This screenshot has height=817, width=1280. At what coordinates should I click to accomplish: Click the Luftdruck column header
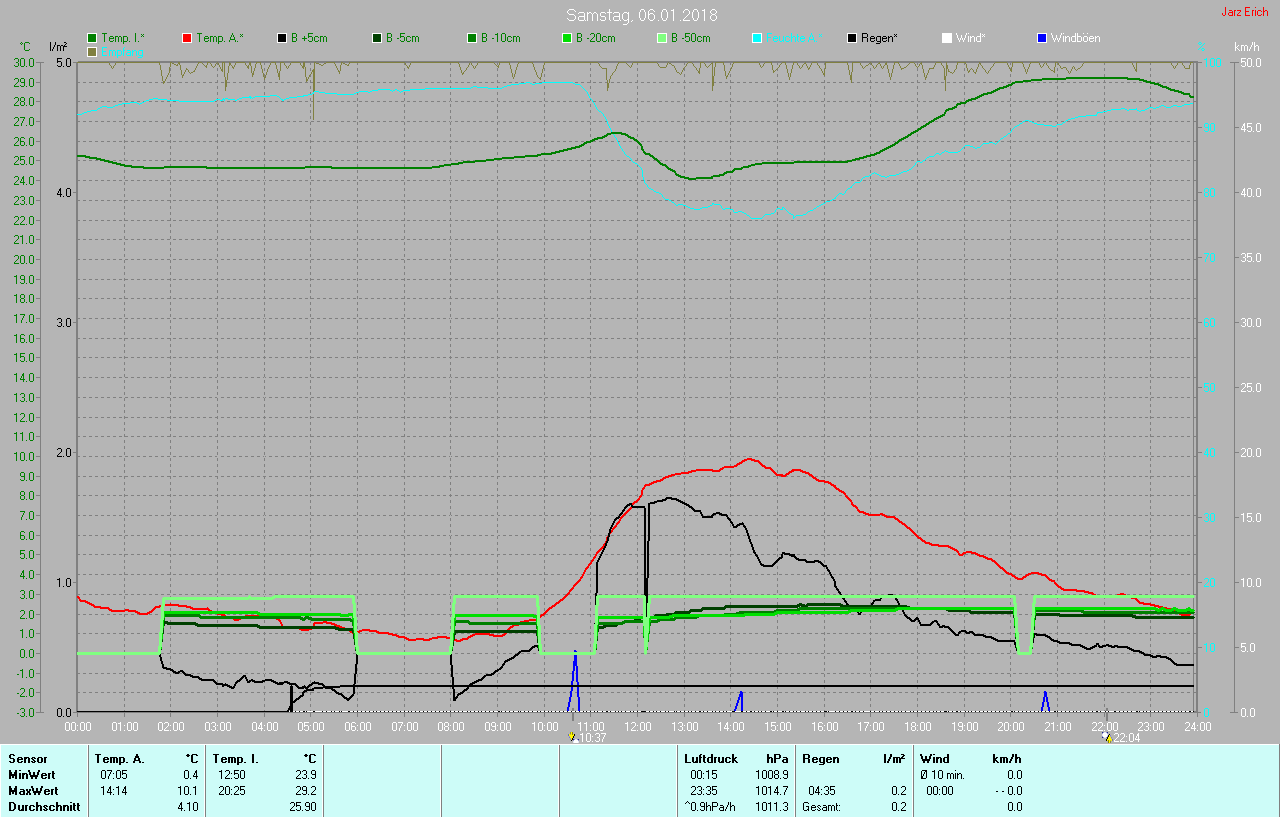[710, 759]
